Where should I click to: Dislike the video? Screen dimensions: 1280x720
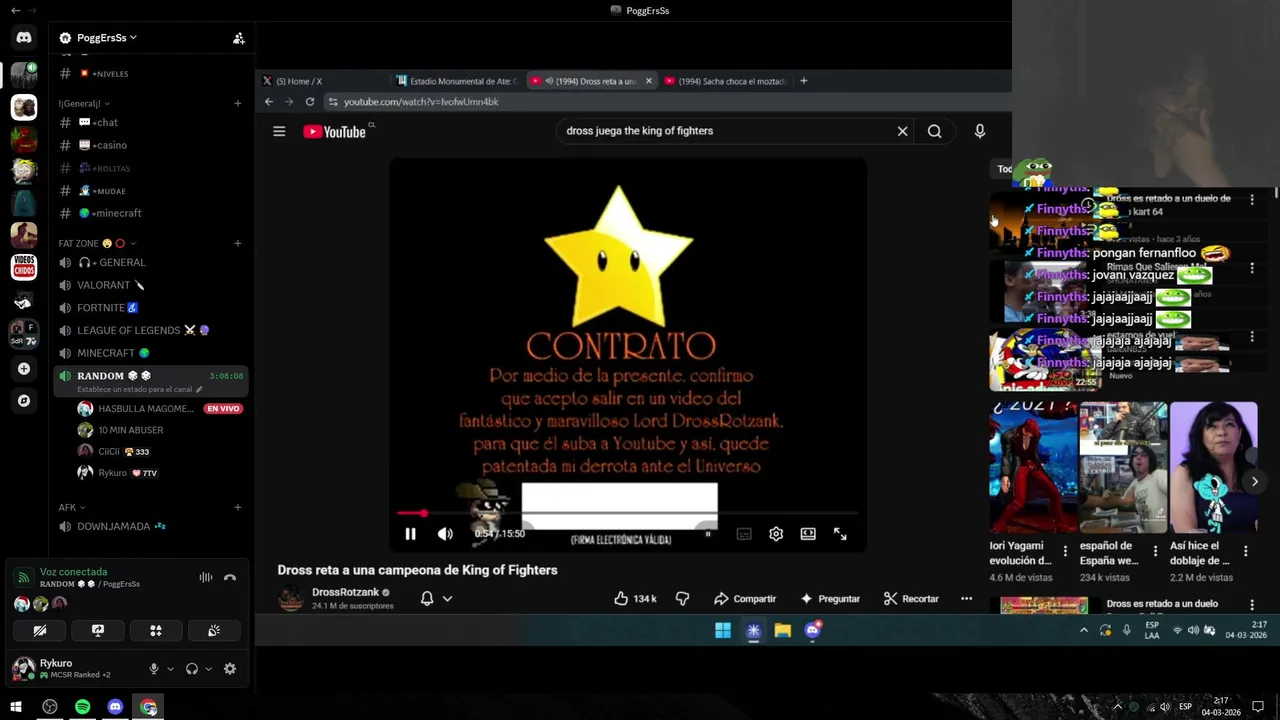[682, 598]
